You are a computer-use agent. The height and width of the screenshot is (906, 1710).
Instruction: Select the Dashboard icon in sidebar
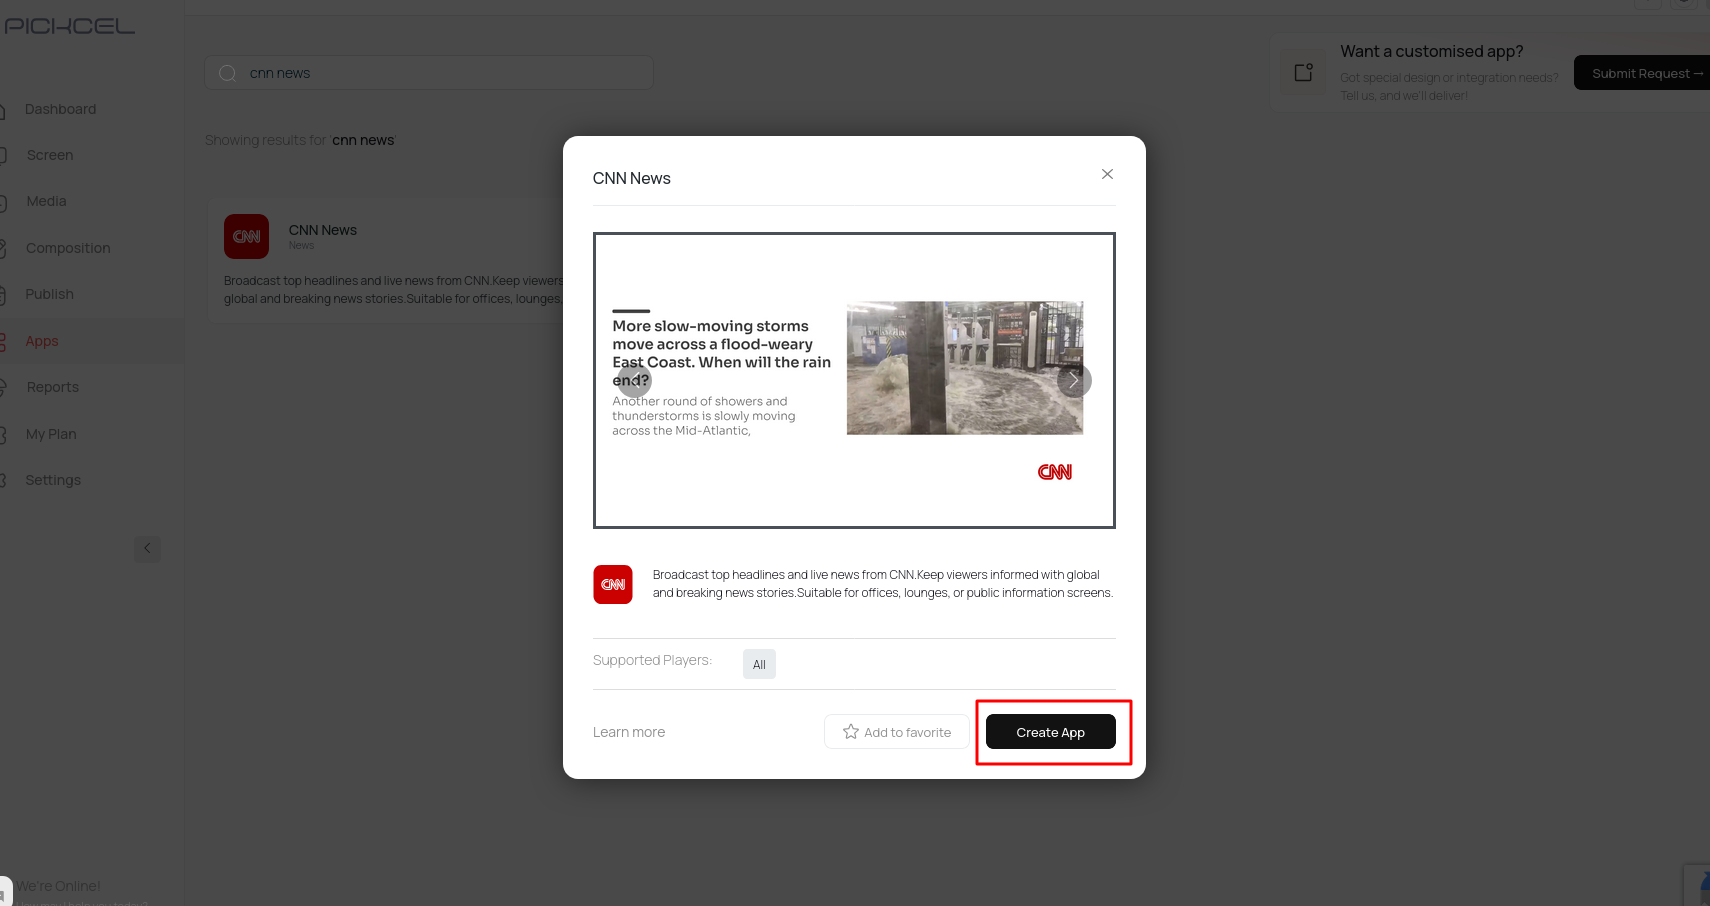4,108
